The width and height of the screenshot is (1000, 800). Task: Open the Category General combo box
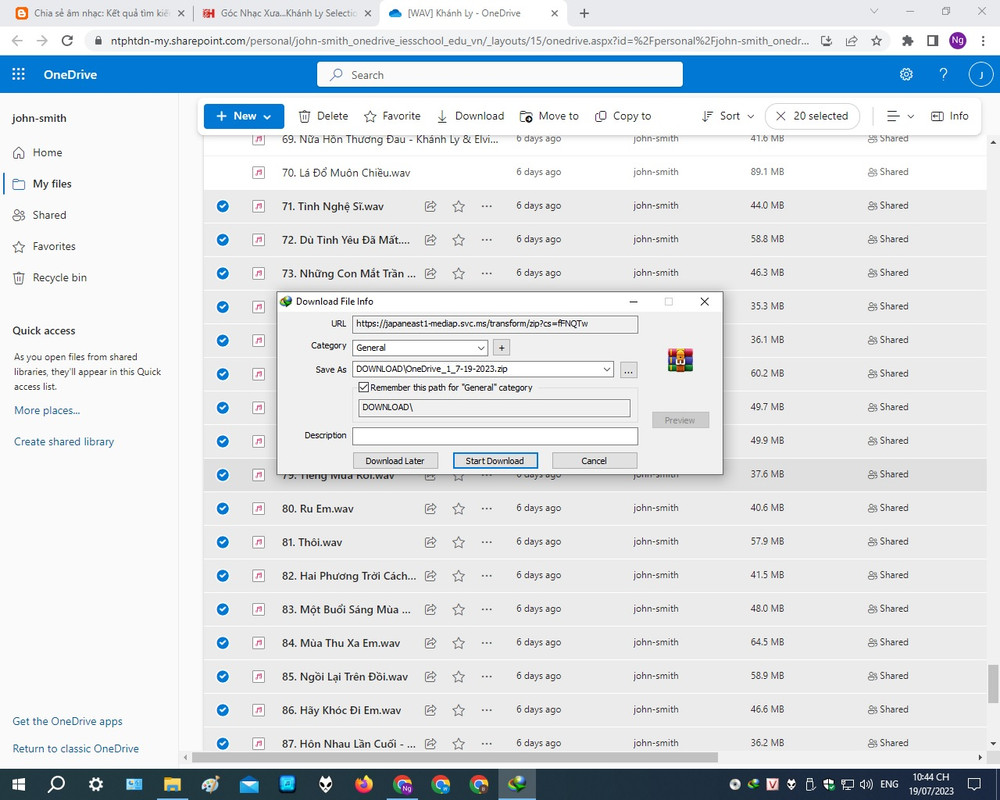[x=420, y=348]
